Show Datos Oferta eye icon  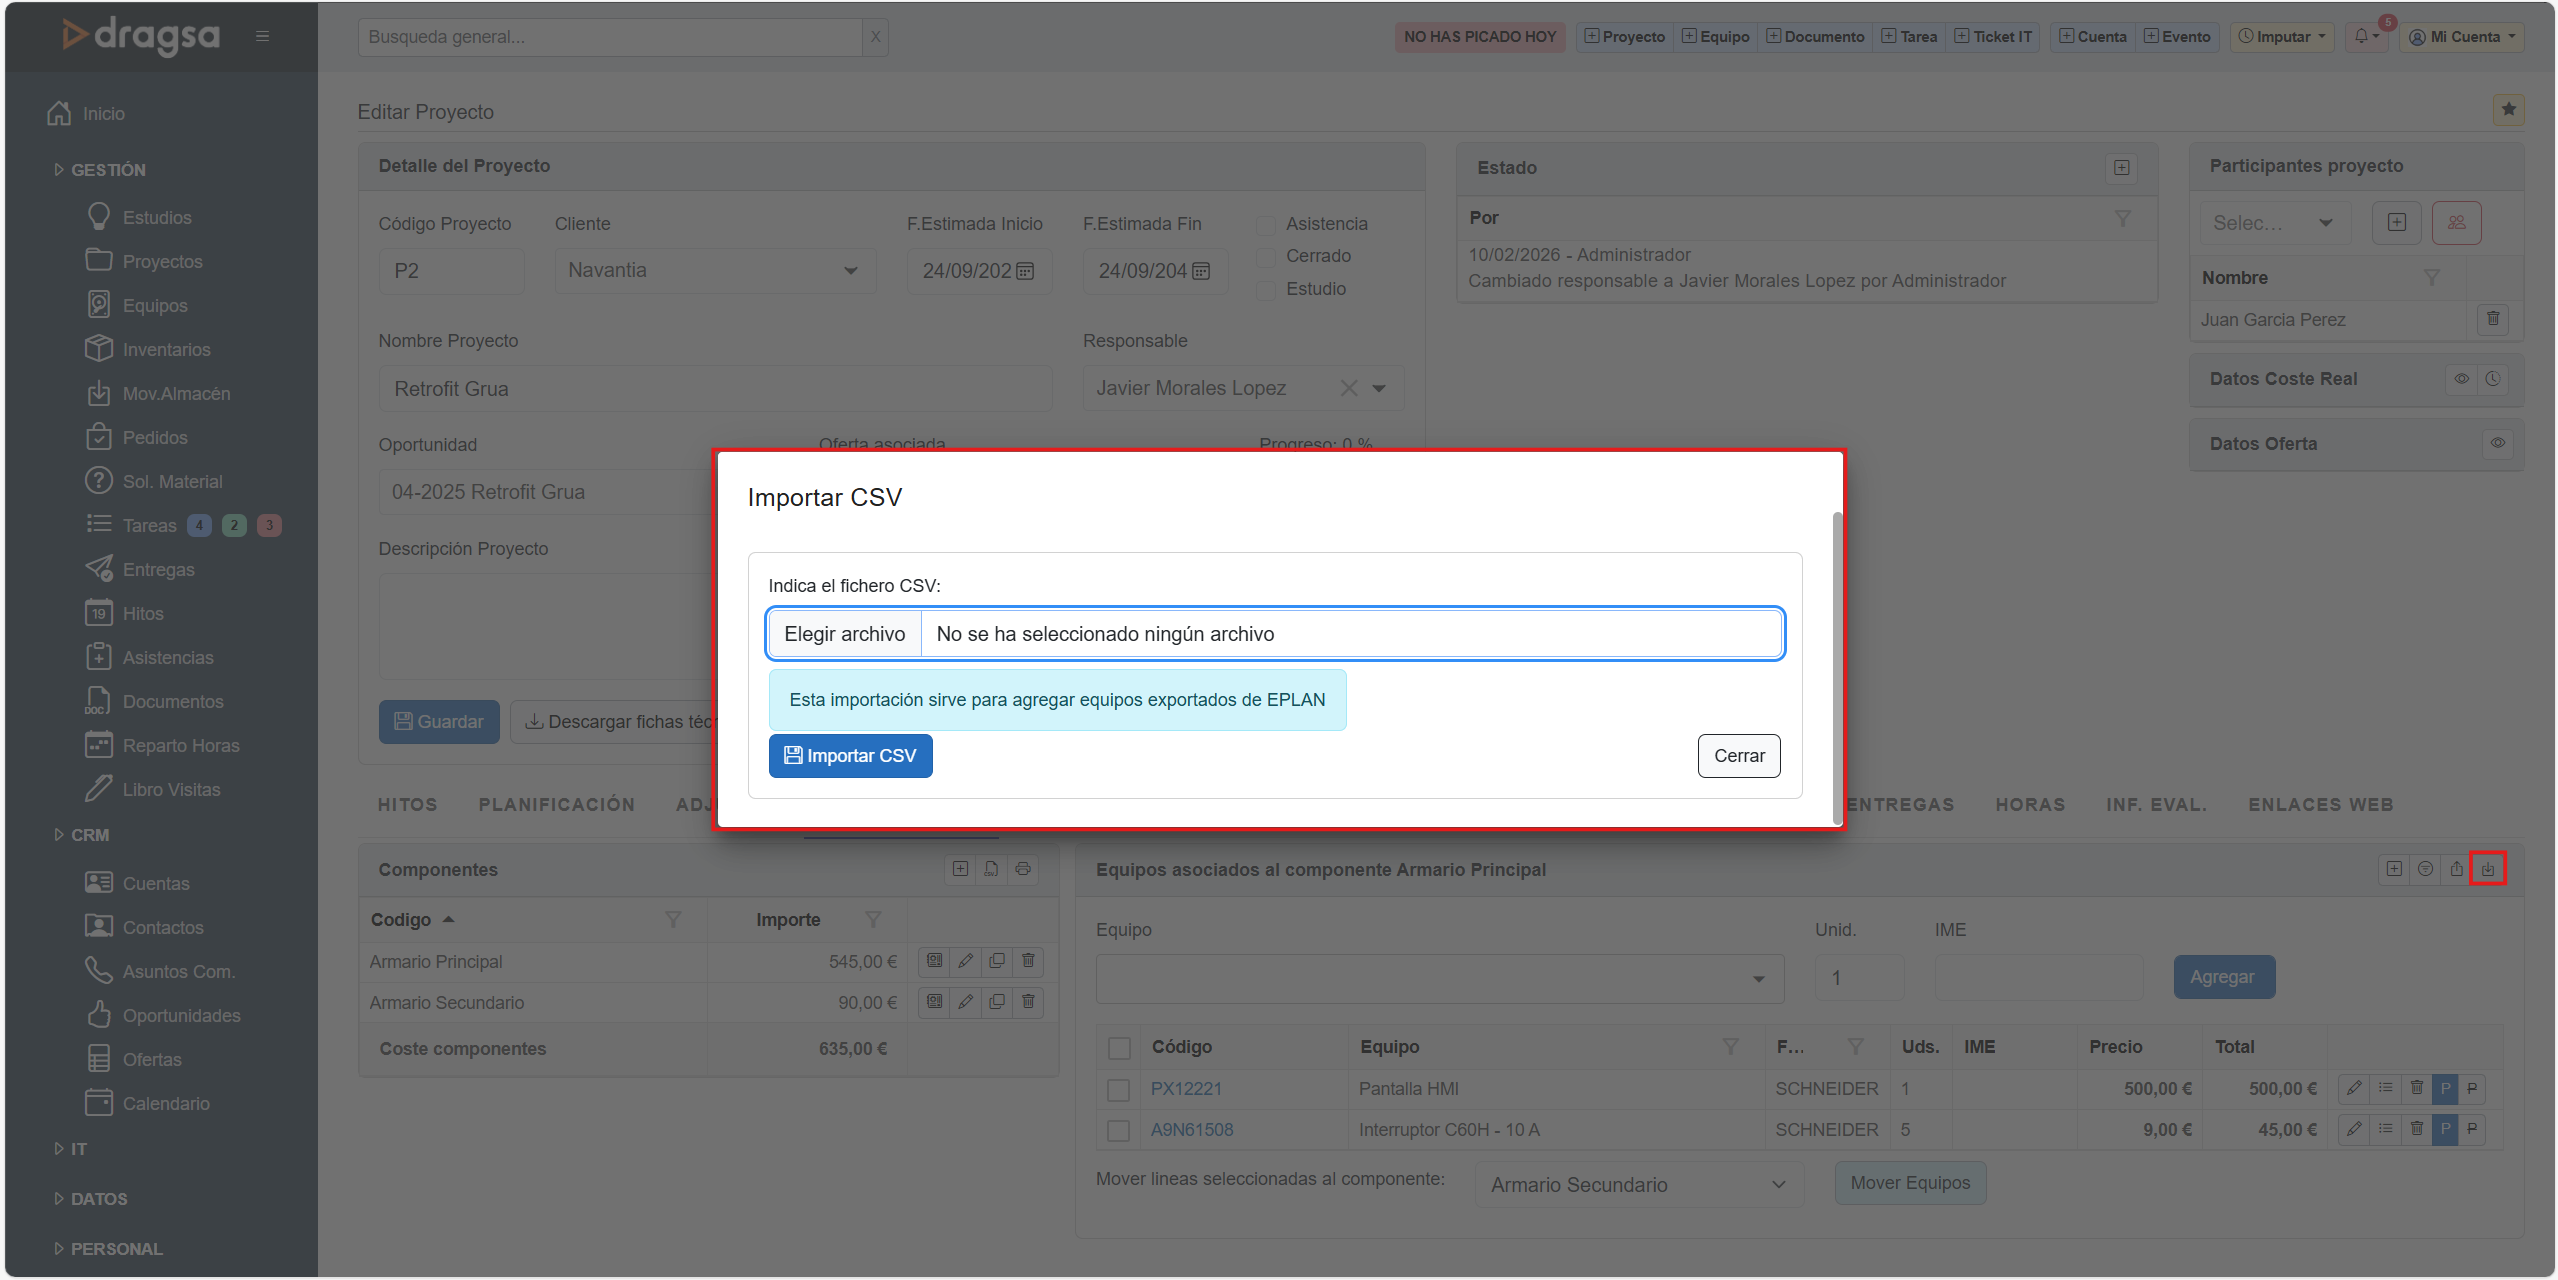click(2497, 444)
